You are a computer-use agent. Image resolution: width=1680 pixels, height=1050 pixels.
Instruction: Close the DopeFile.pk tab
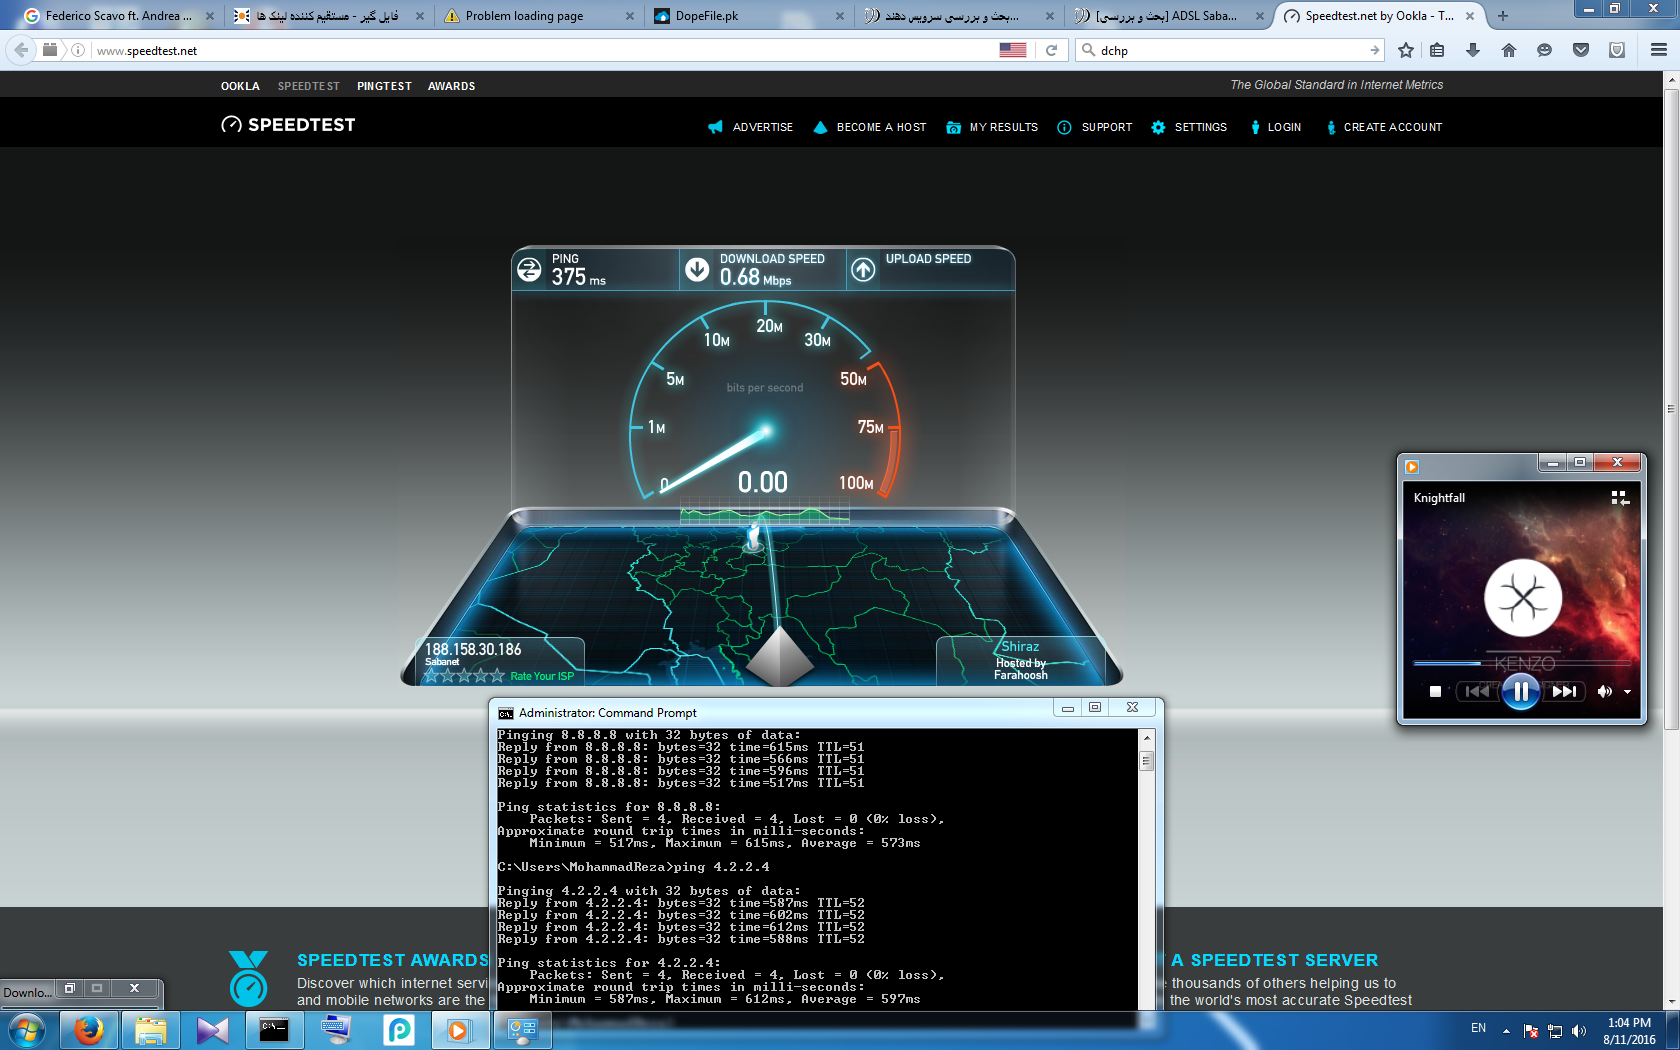click(840, 16)
